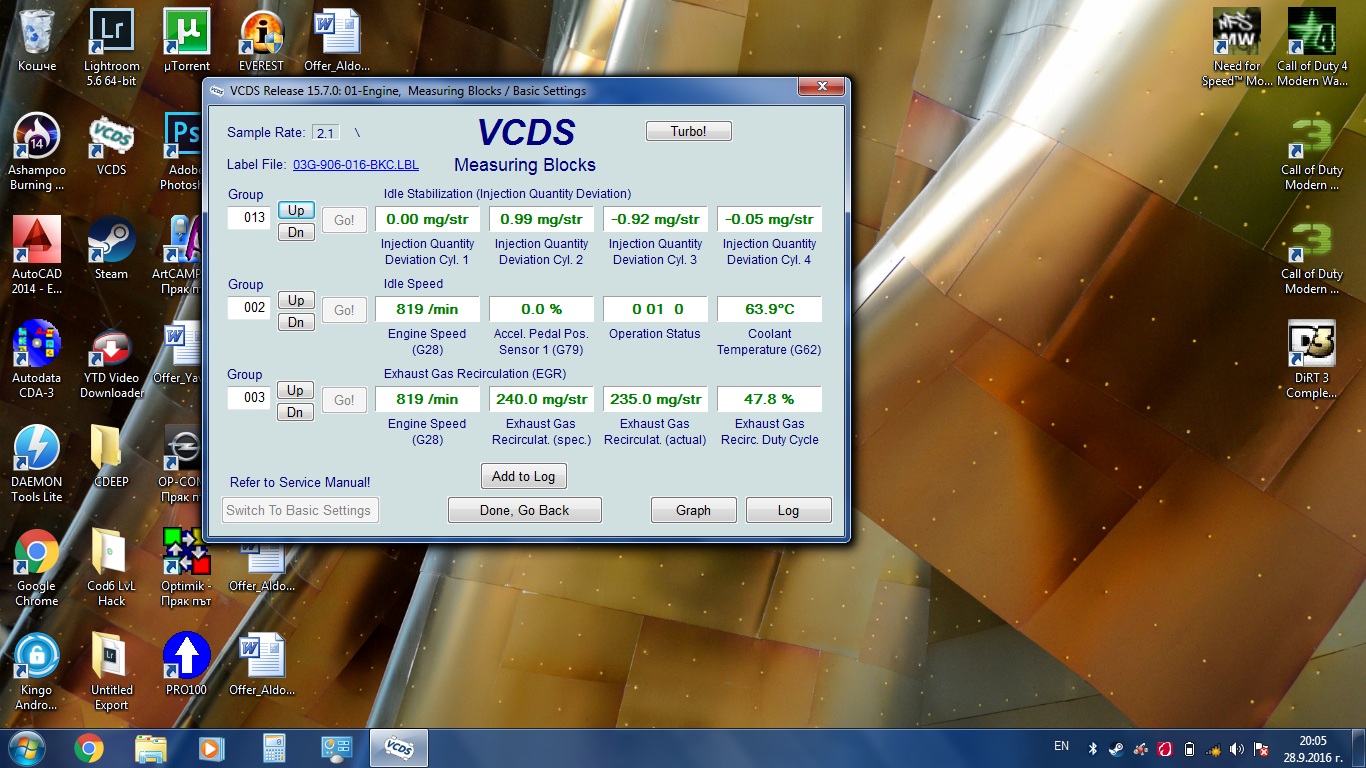Click the Turbo! button
The width and height of the screenshot is (1366, 768).
pyautogui.click(x=689, y=131)
